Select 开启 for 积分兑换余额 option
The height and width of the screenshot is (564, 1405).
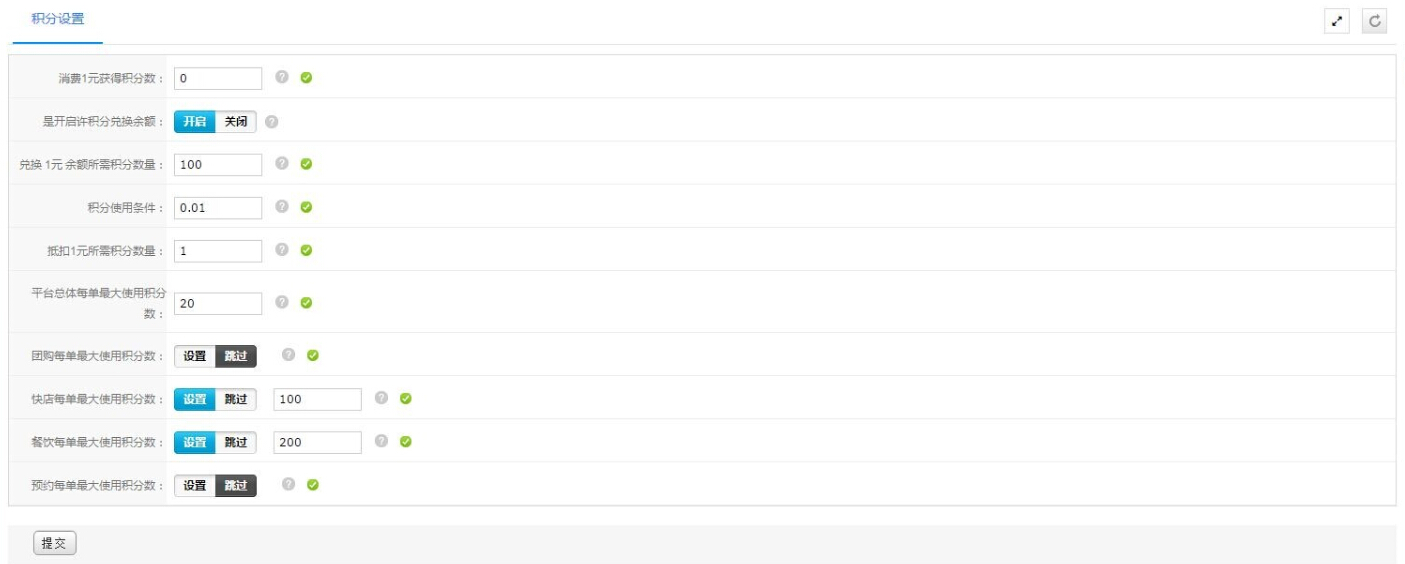(x=195, y=121)
